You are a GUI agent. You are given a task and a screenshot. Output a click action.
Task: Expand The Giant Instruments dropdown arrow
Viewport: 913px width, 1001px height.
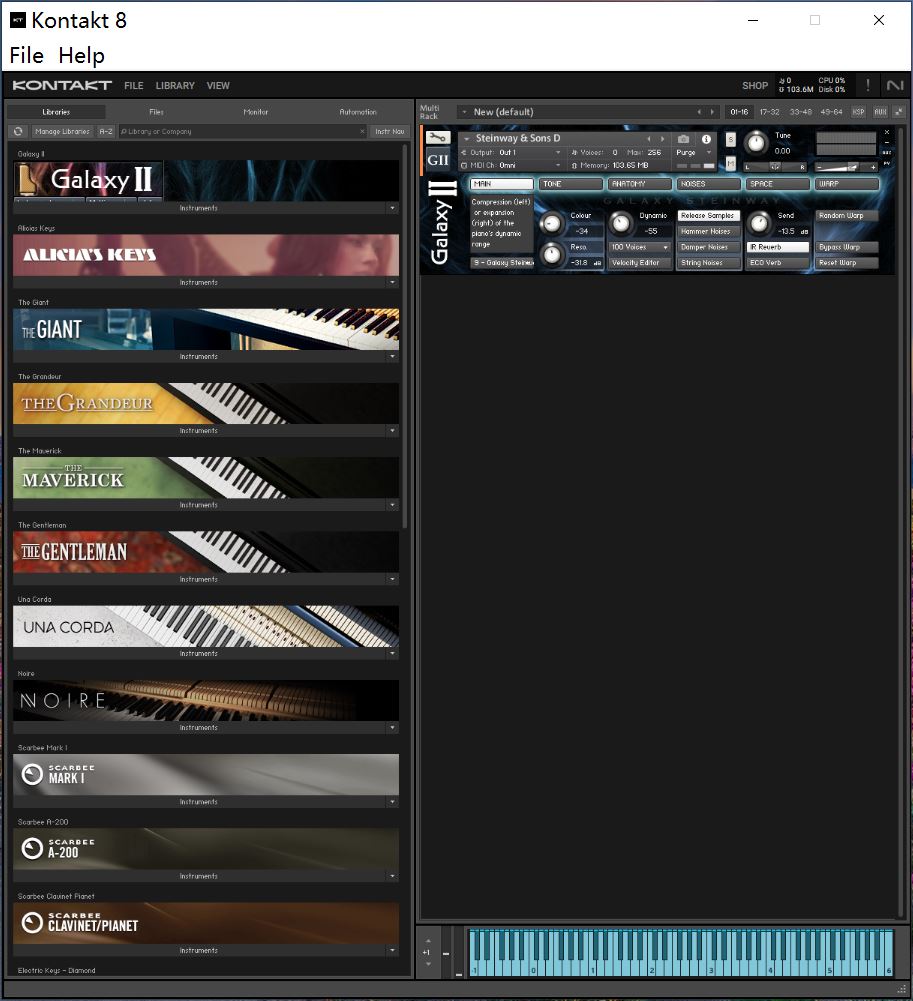click(x=392, y=356)
